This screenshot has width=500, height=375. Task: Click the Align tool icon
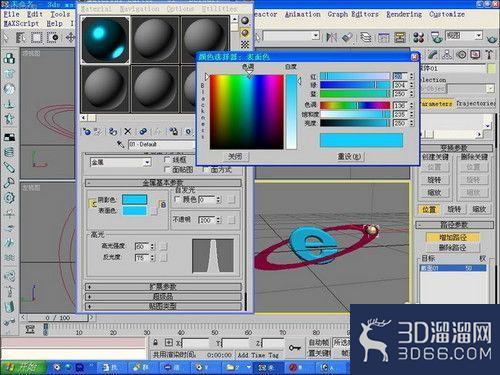point(347,37)
